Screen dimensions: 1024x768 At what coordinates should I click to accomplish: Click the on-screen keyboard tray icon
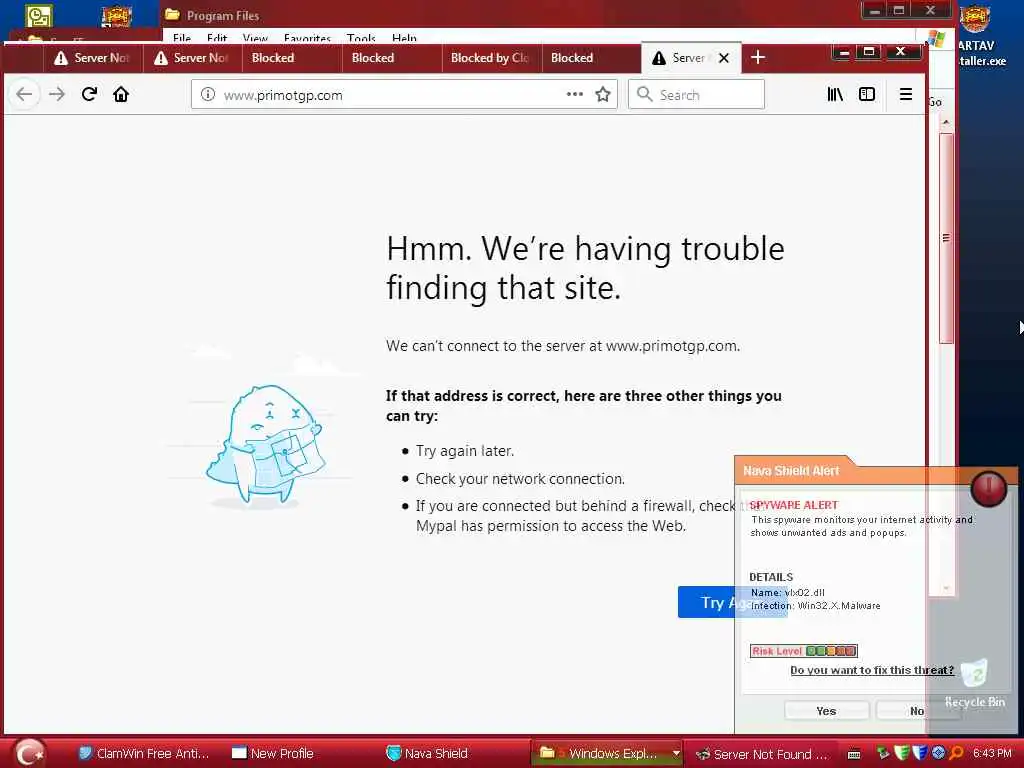click(854, 754)
